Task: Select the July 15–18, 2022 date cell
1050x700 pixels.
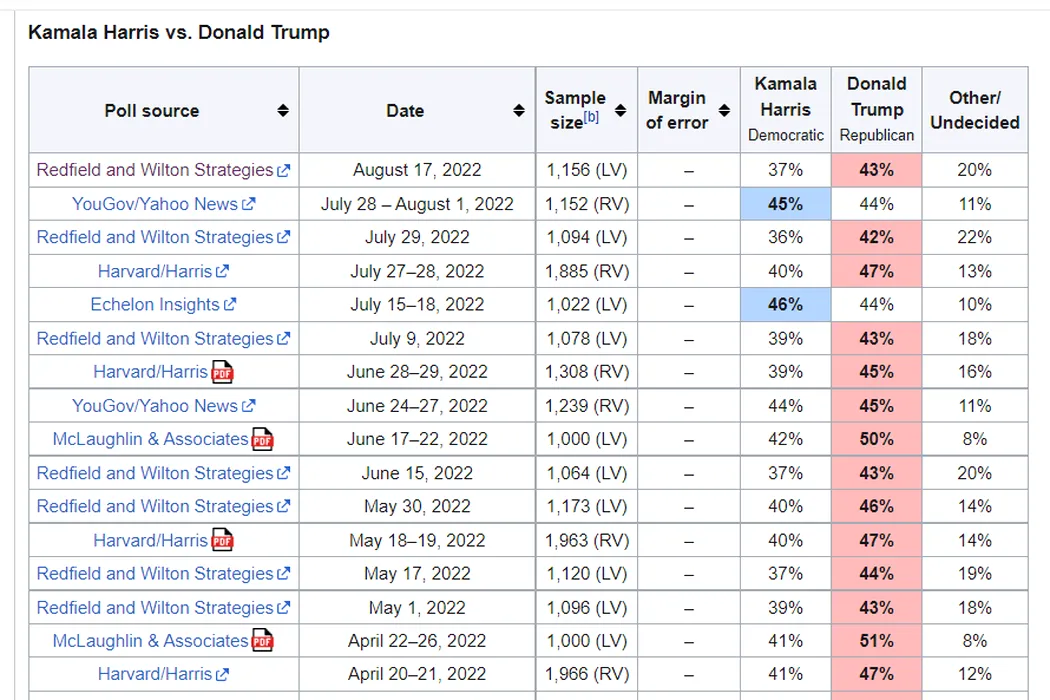Action: point(417,305)
